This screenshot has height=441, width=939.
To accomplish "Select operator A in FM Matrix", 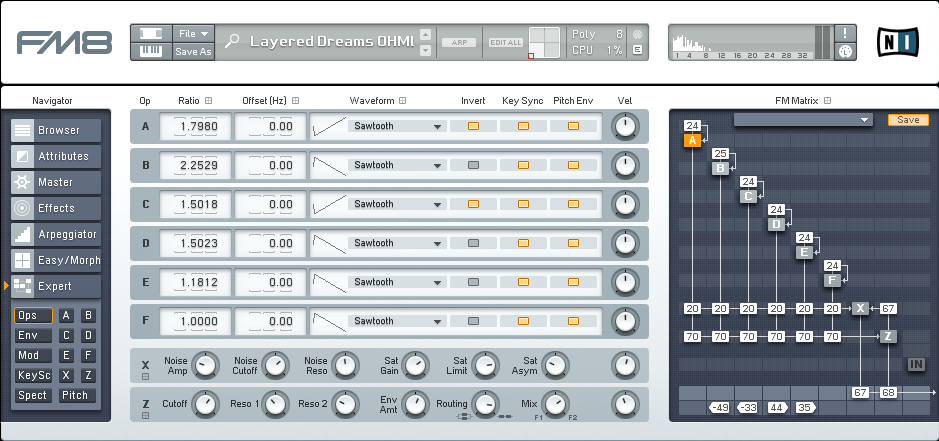I will pos(692,141).
